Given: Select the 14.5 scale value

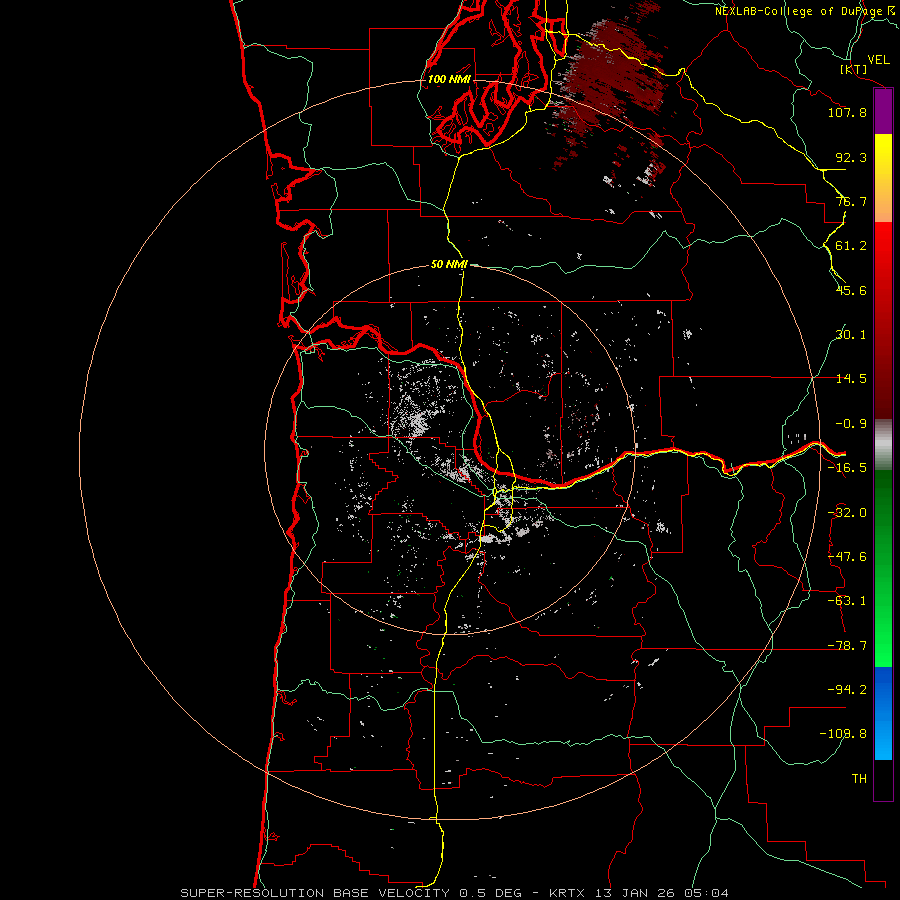Looking at the screenshot, I should tap(851, 379).
